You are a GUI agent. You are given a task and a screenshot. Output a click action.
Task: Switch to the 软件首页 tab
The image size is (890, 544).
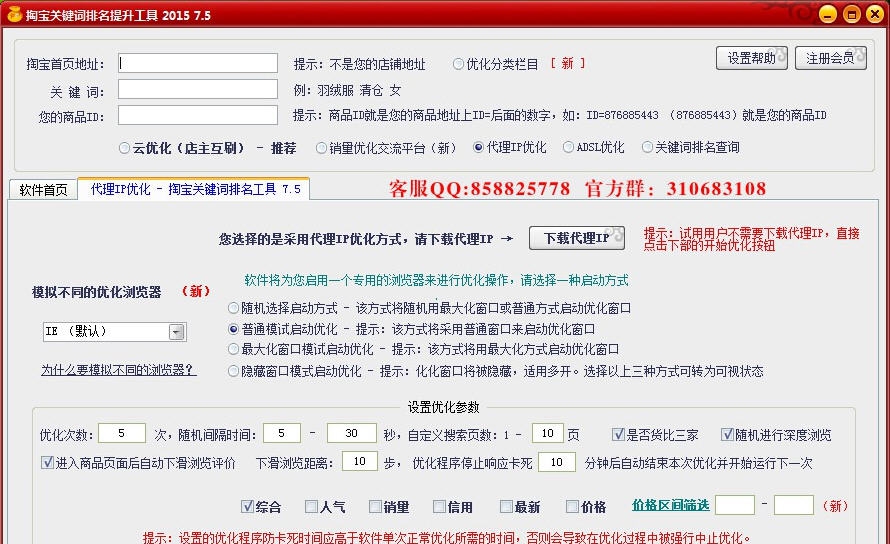tap(43, 190)
